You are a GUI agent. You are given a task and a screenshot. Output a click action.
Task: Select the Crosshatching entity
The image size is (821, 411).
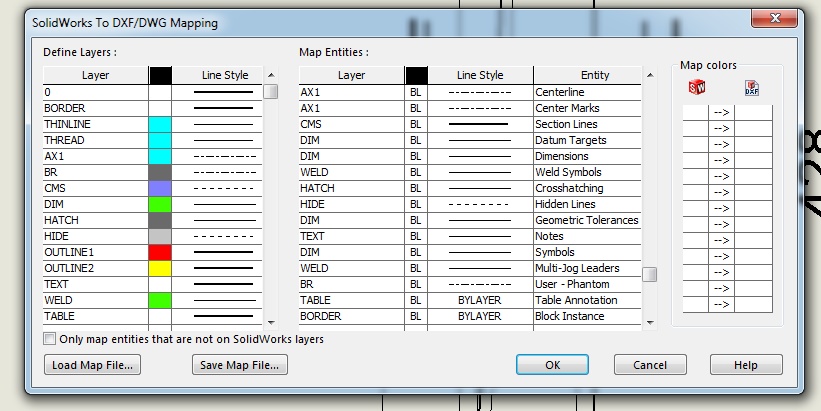pyautogui.click(x=587, y=188)
